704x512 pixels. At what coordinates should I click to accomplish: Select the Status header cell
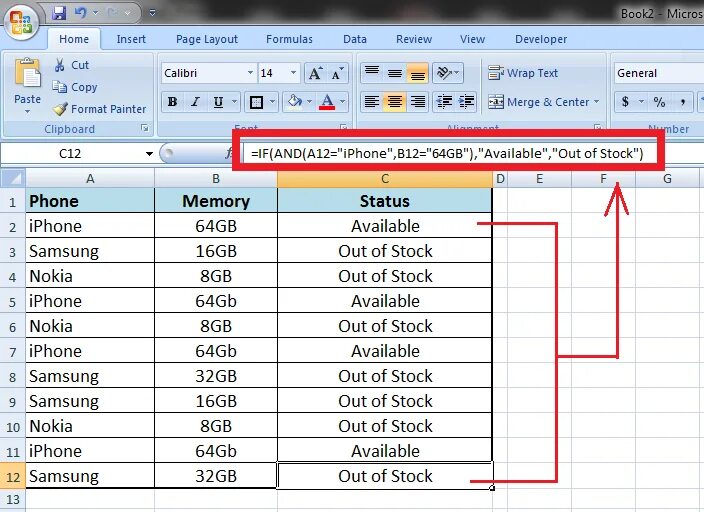385,201
